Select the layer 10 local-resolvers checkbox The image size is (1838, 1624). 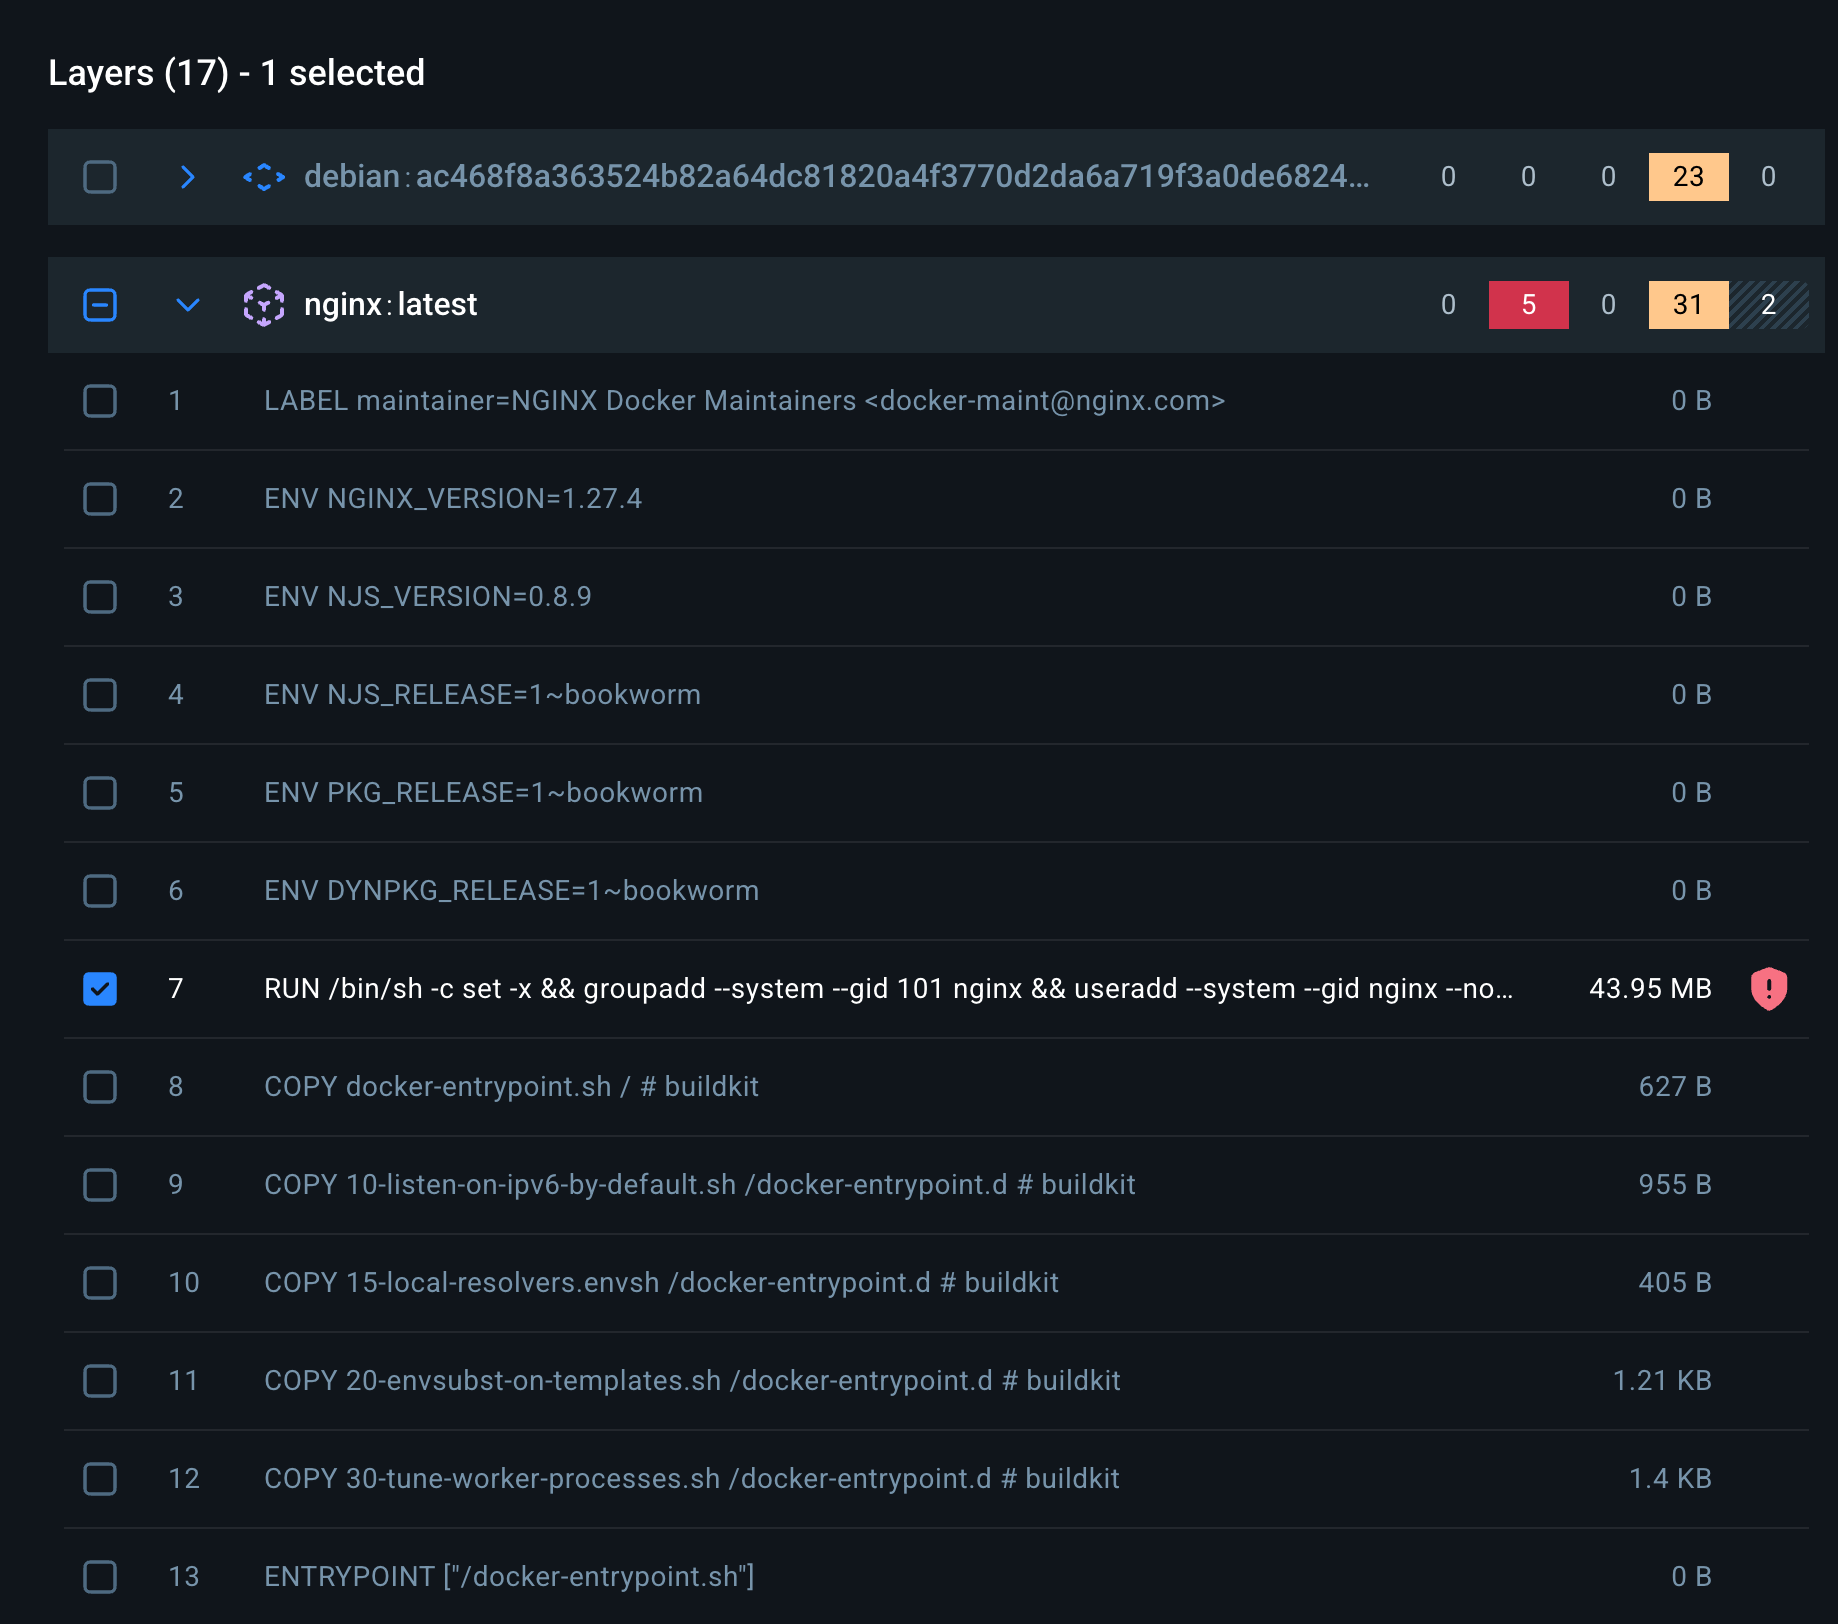coord(100,1283)
